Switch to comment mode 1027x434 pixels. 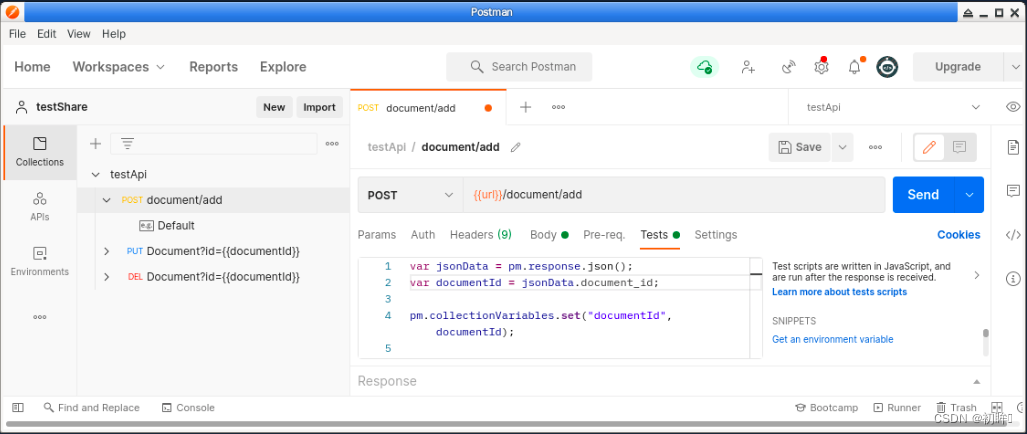coord(960,147)
